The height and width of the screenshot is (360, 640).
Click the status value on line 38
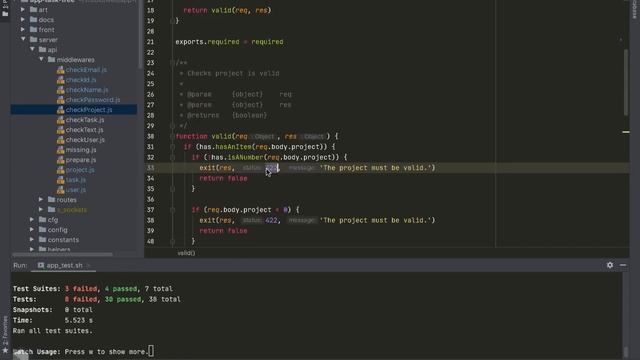coord(271,220)
